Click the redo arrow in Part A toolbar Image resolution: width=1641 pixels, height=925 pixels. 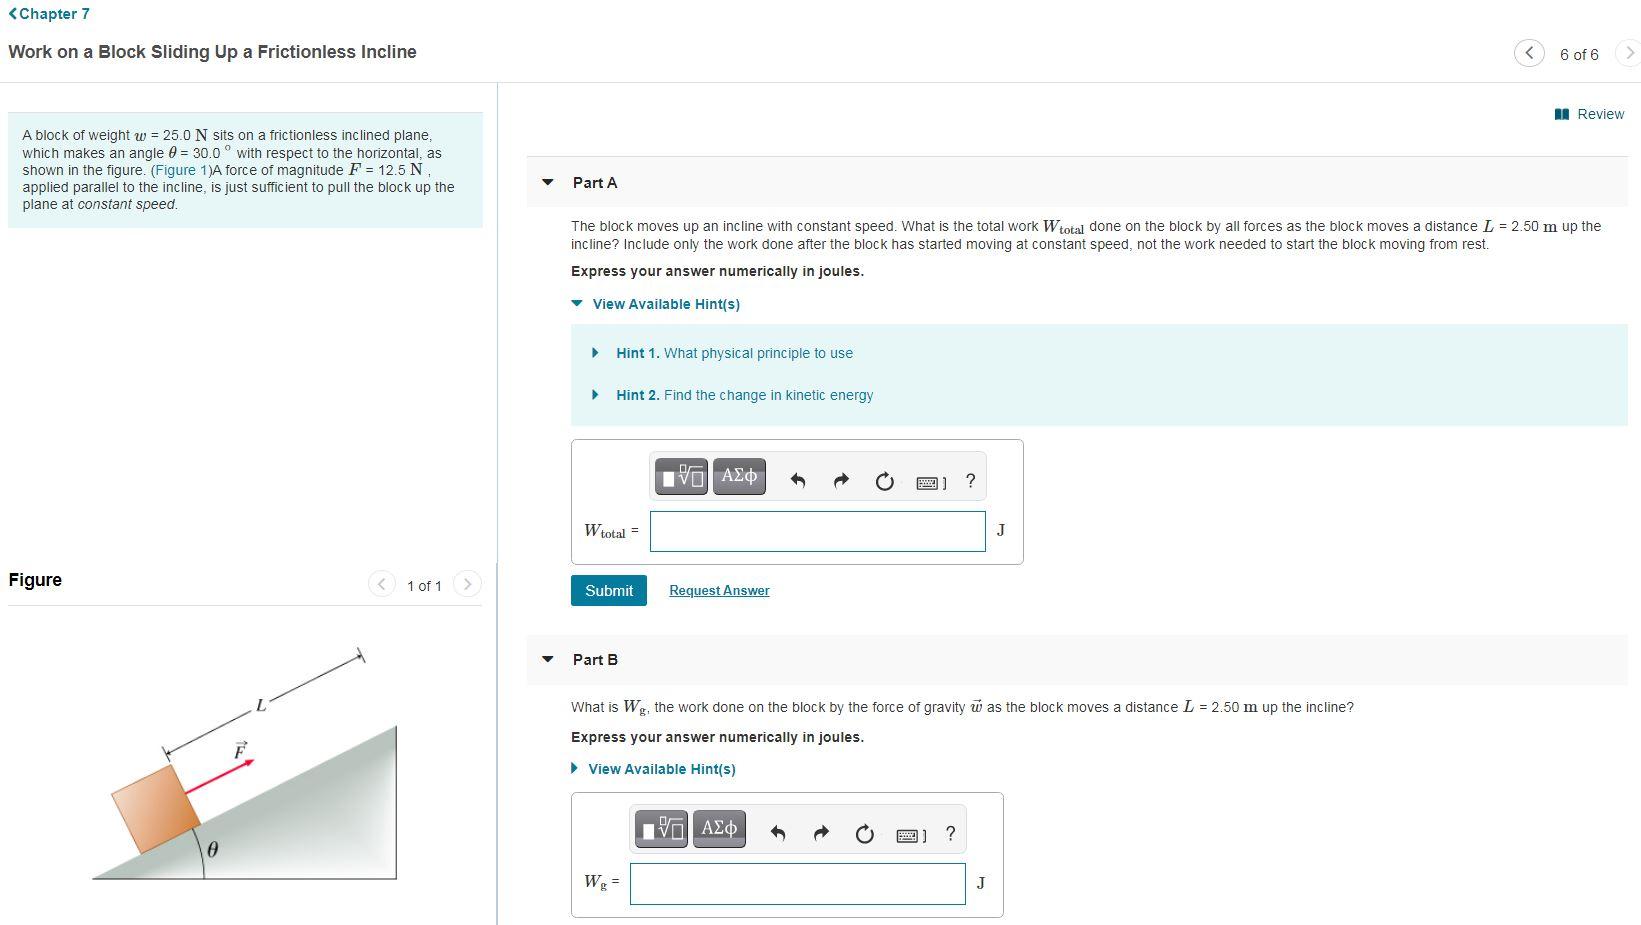point(841,481)
